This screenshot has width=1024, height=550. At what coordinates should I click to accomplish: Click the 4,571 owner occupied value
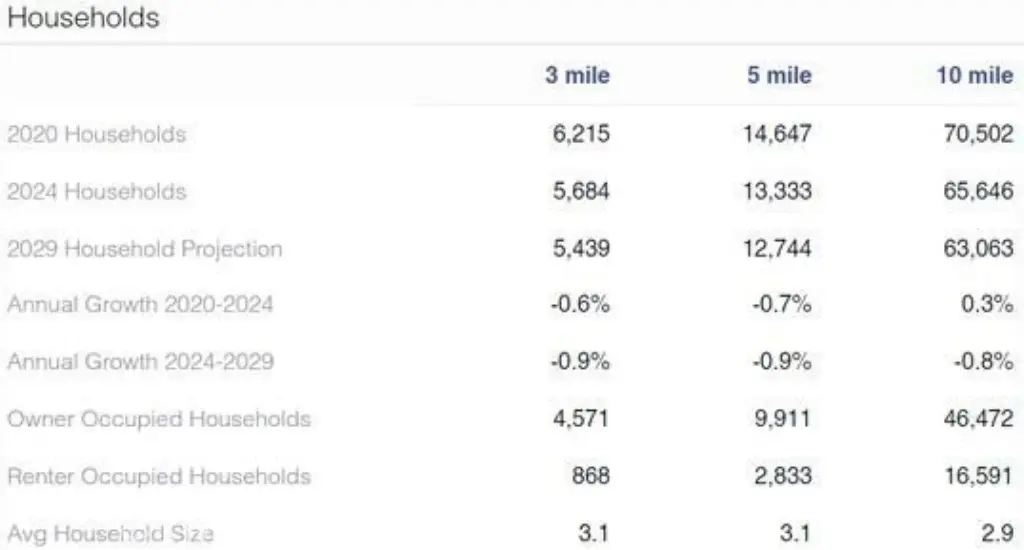click(580, 419)
